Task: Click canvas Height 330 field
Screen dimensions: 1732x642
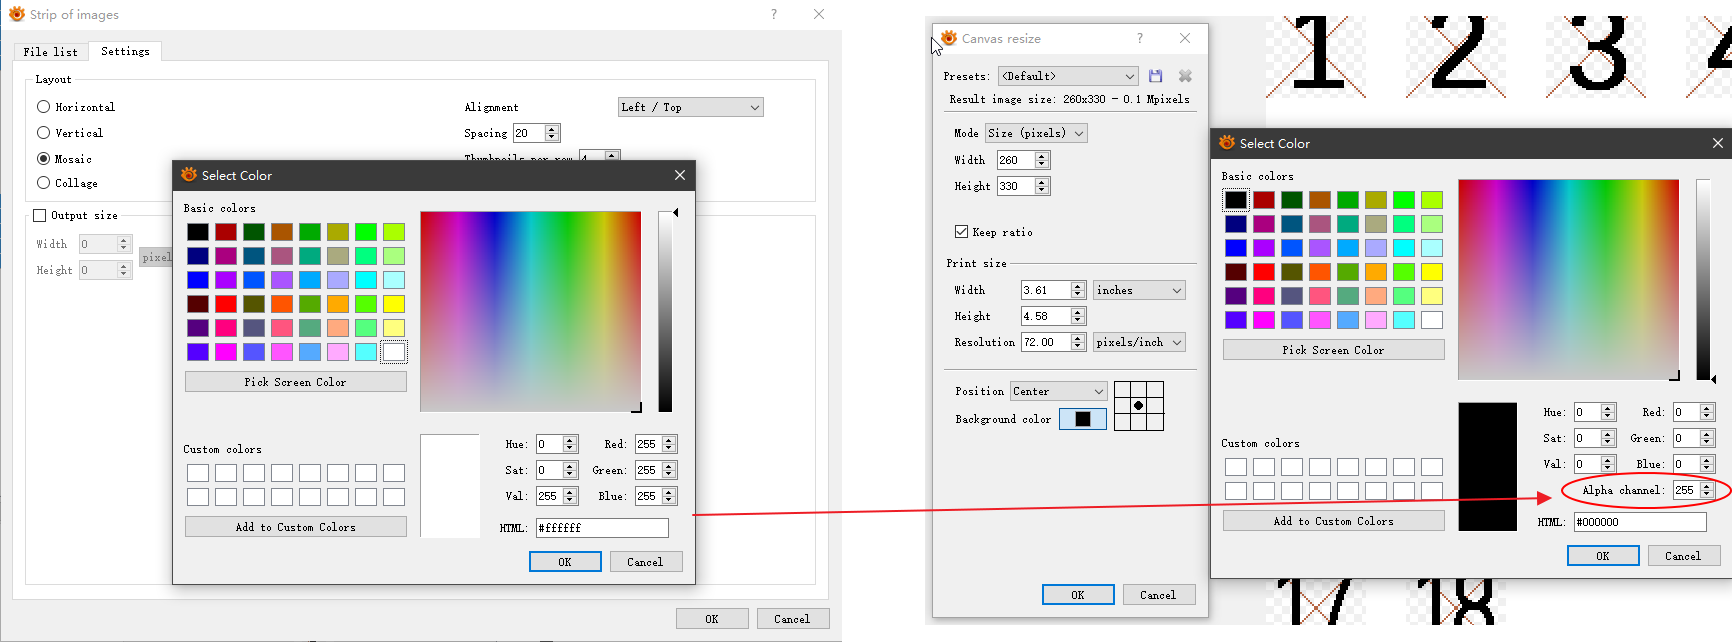Action: click(1016, 186)
